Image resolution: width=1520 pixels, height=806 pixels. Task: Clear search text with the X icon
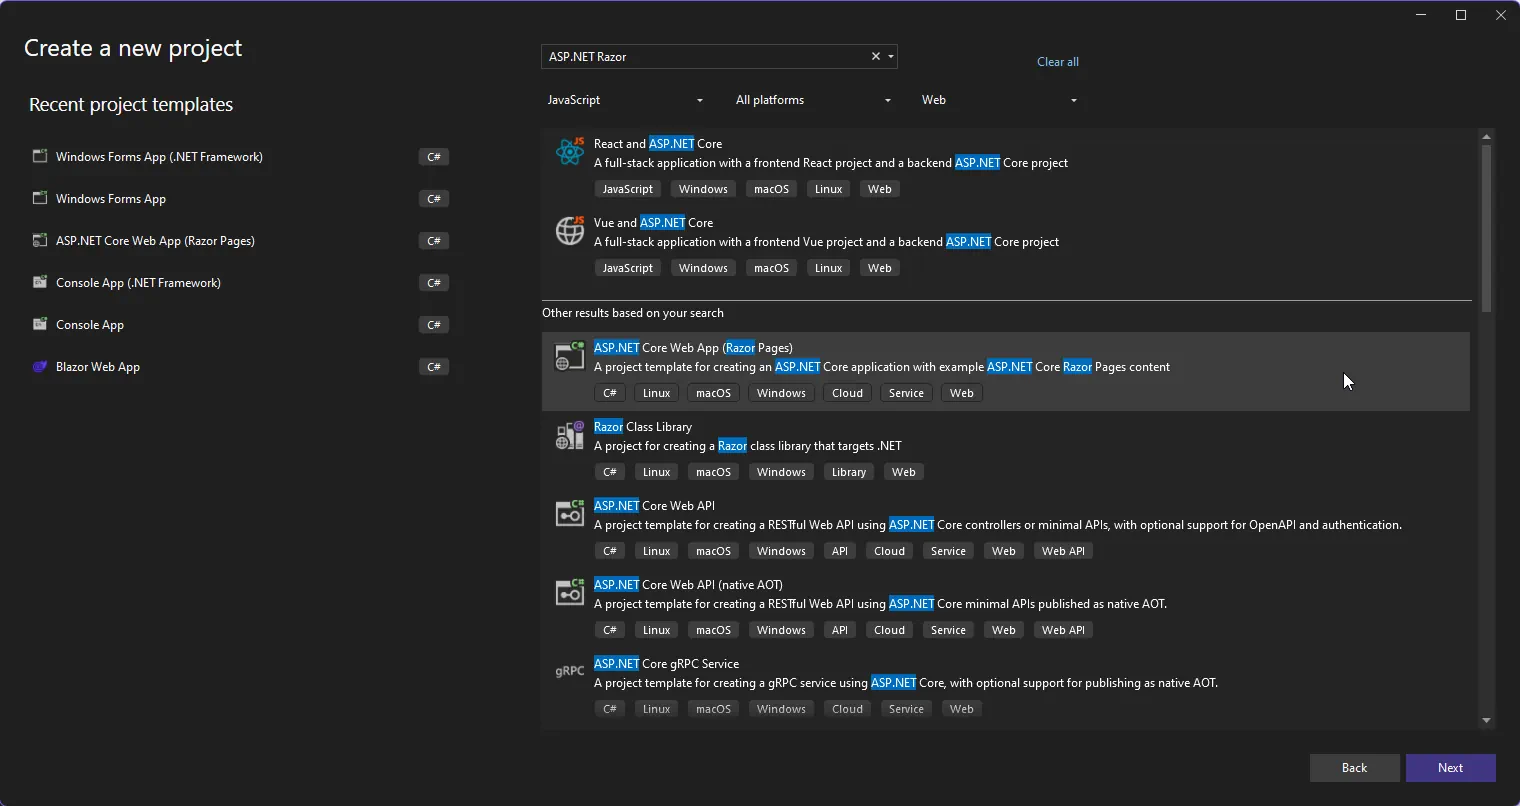pos(876,57)
